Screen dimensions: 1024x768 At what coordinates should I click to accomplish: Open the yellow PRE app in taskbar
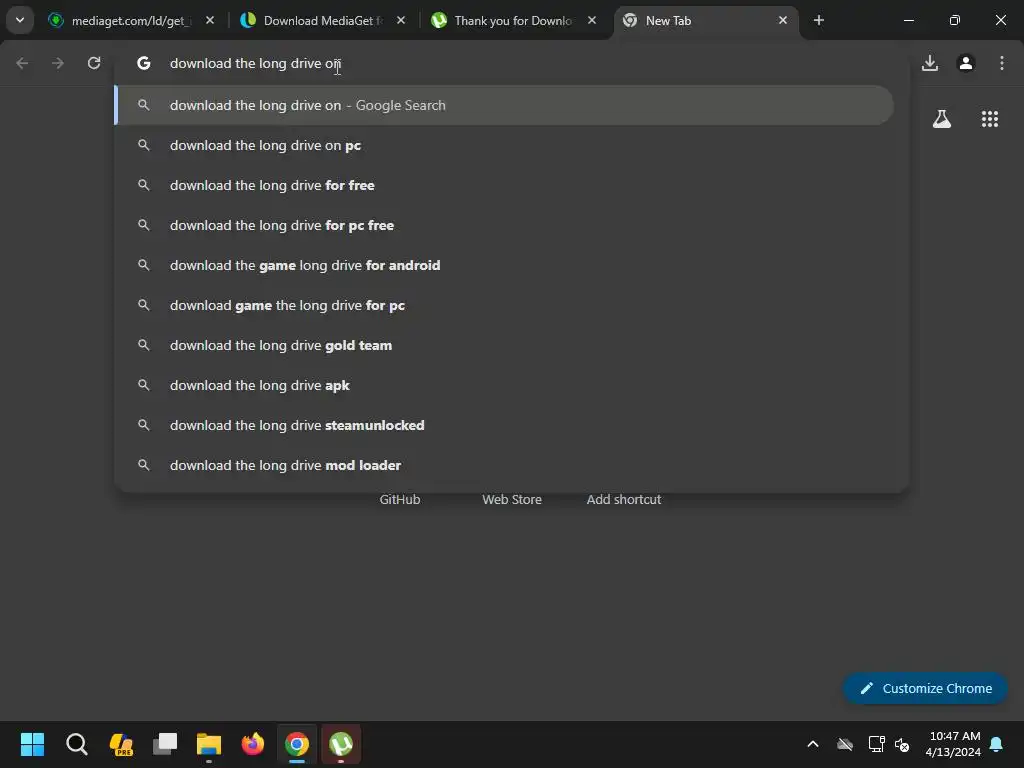click(x=121, y=744)
